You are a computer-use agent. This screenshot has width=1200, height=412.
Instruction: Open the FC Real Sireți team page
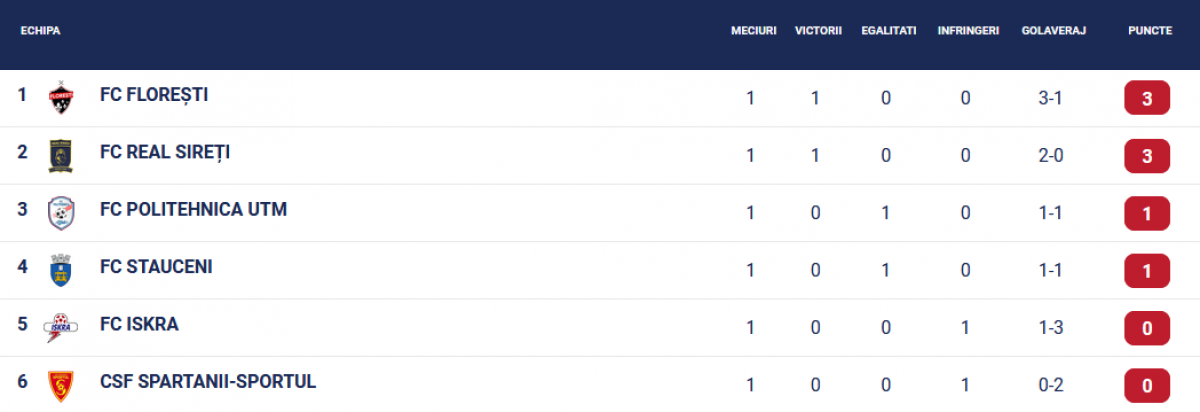tap(165, 152)
